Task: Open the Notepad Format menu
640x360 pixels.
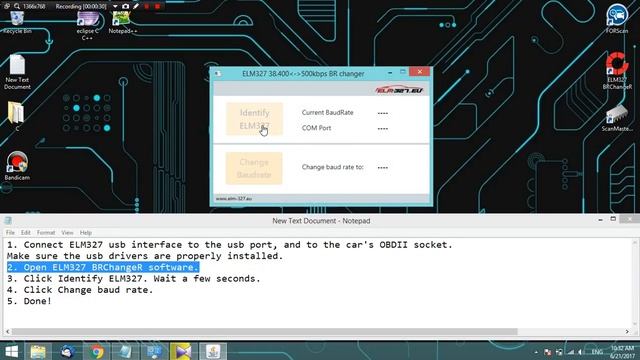Action: point(46,233)
